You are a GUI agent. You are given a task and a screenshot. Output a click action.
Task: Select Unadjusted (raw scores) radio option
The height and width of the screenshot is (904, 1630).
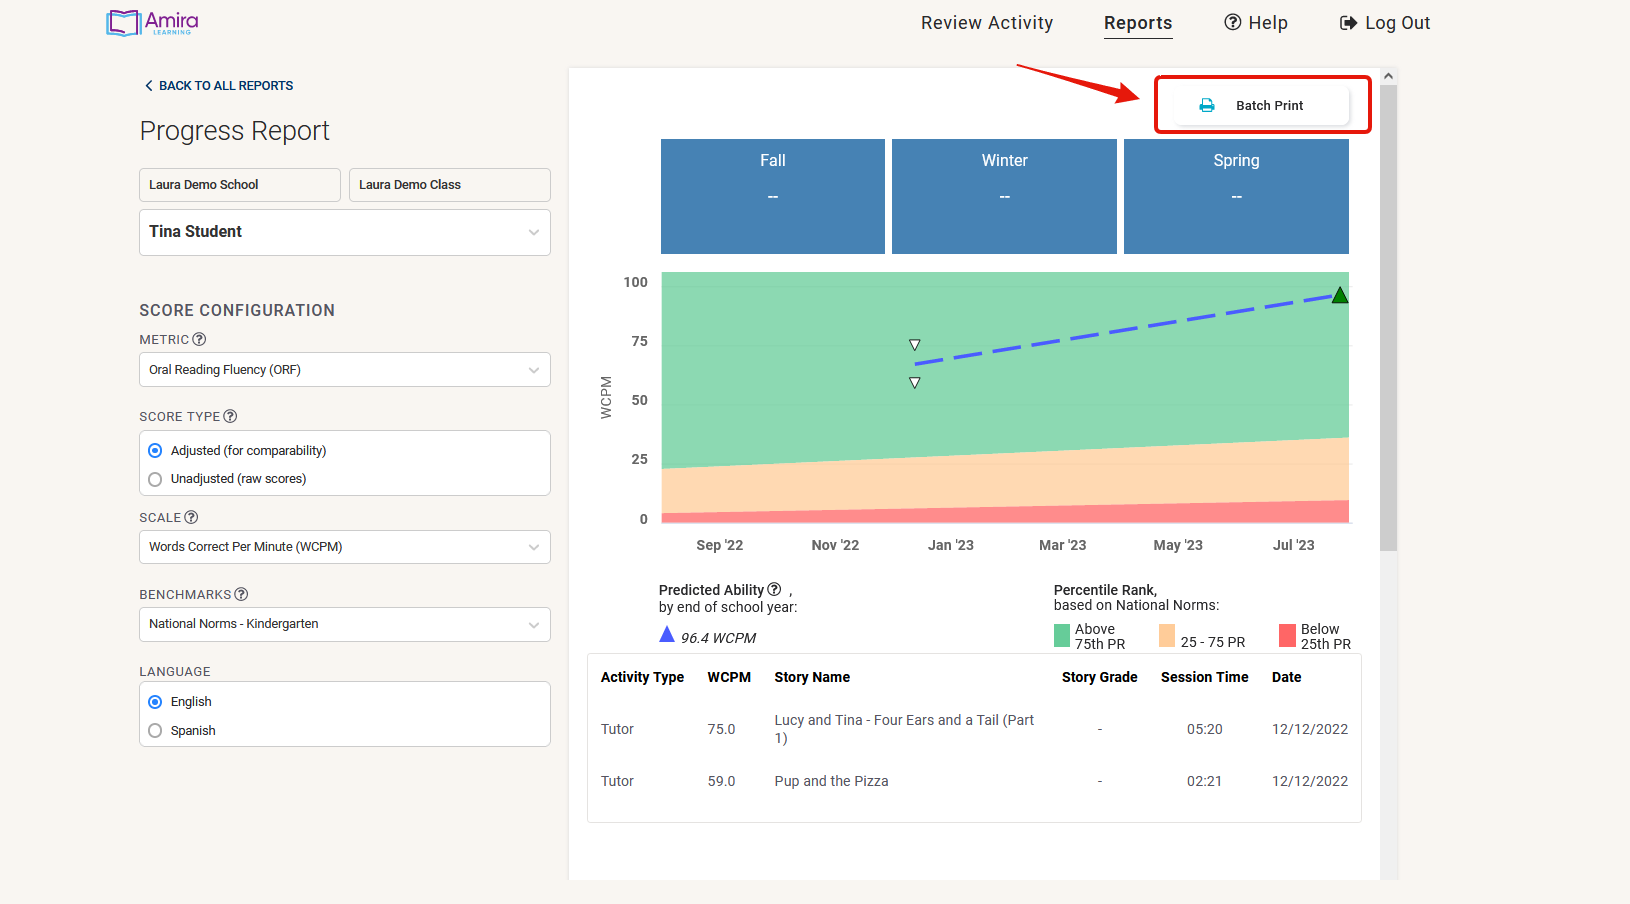155,480
